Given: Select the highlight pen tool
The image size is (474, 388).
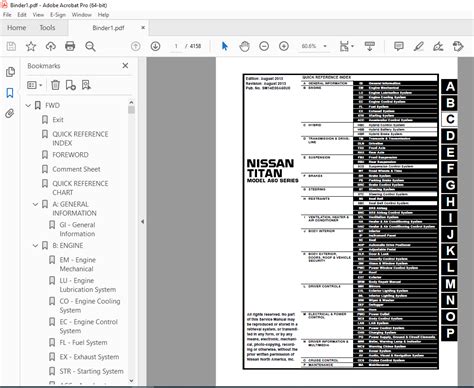Looking at the screenshot, I should (x=418, y=46).
